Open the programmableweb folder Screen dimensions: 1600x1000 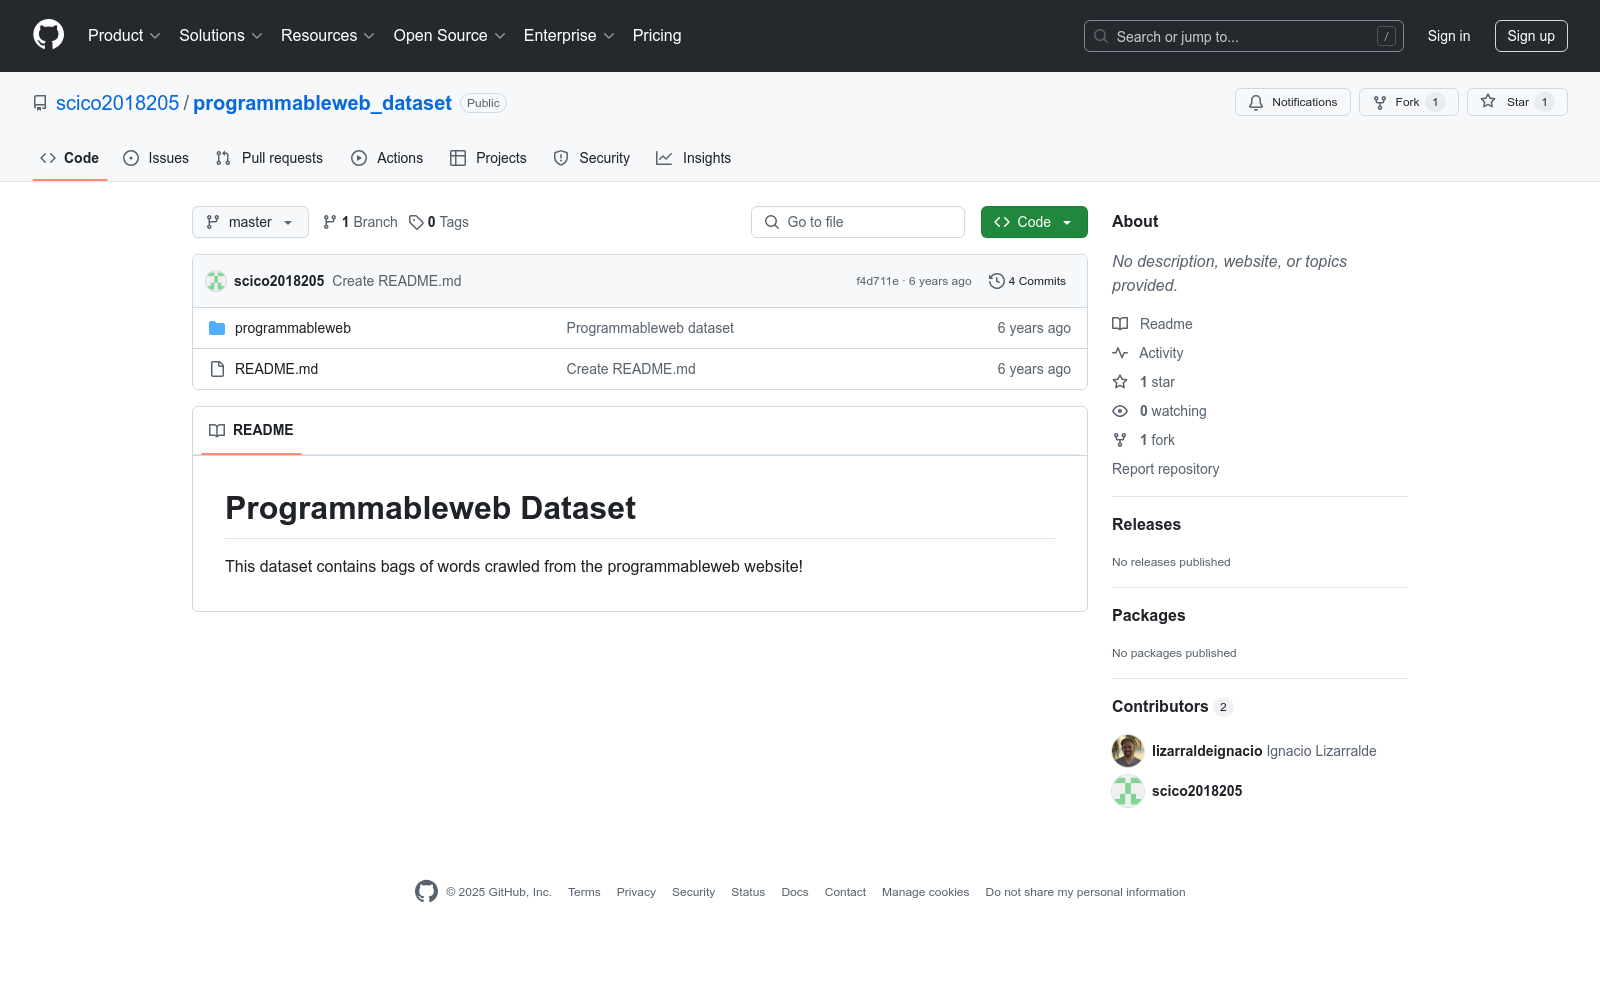tap(293, 328)
